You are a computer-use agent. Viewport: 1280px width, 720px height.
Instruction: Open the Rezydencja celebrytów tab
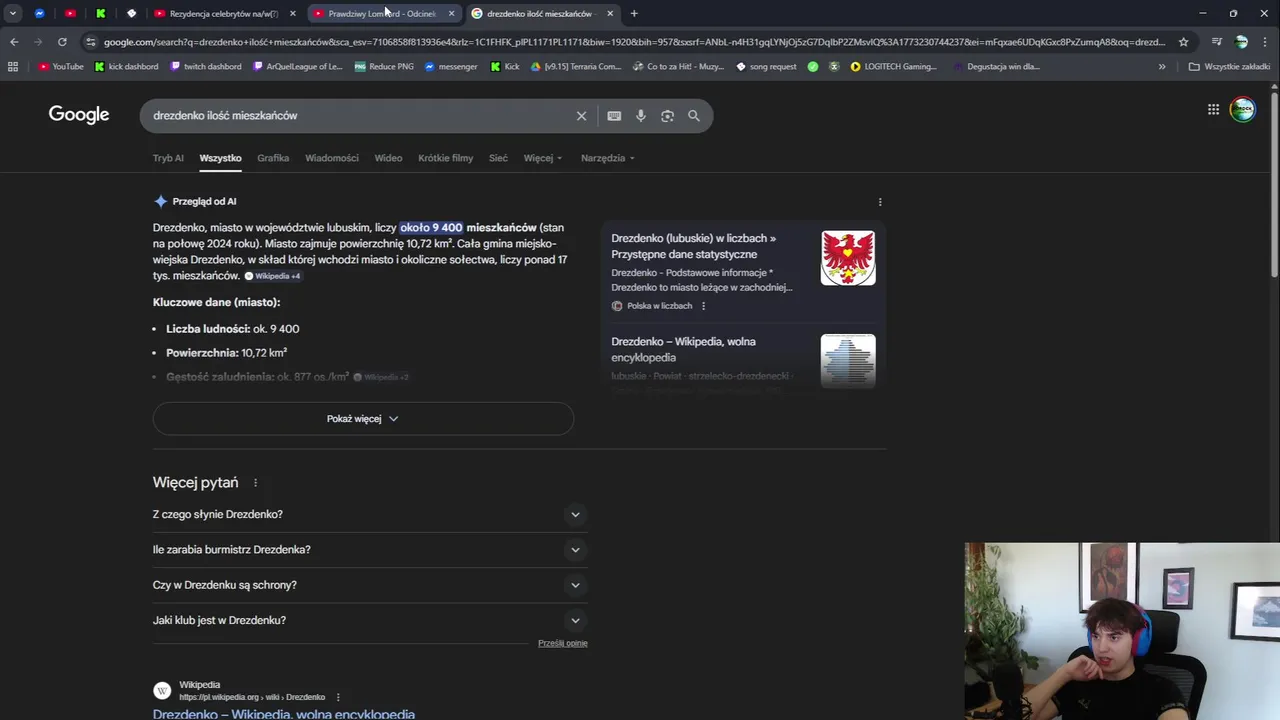(x=222, y=13)
